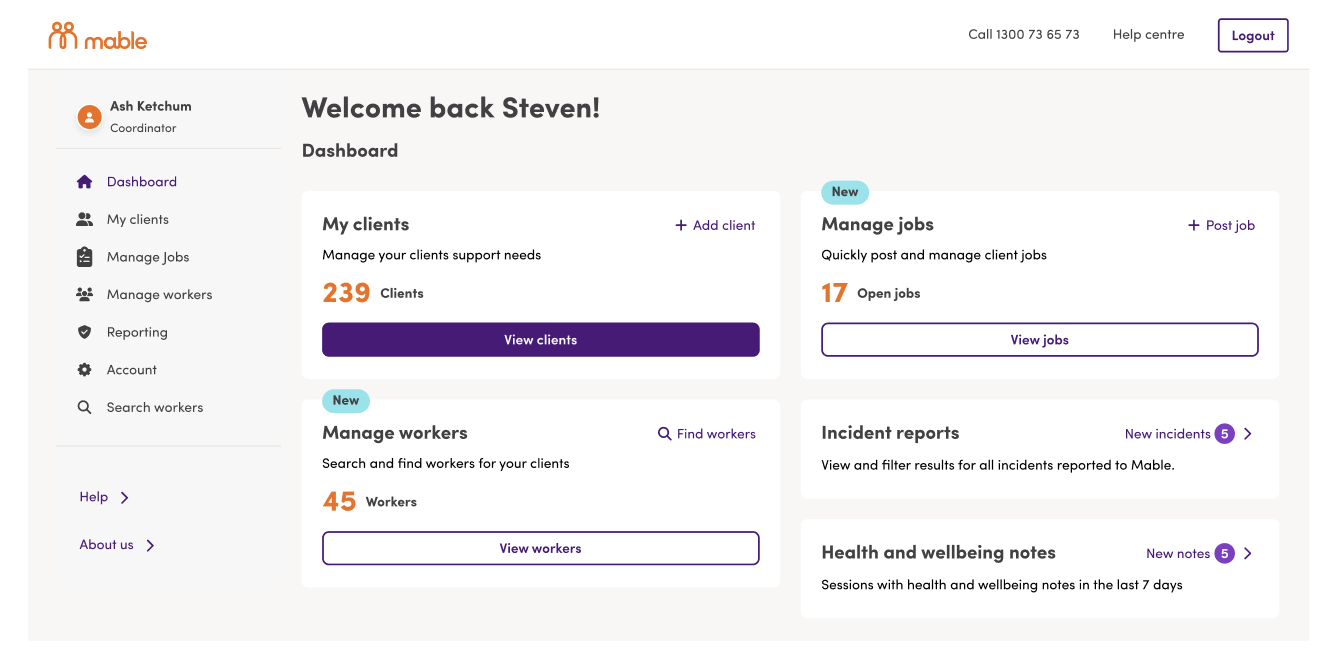Click the View clients button
1318x648 pixels.
click(541, 340)
